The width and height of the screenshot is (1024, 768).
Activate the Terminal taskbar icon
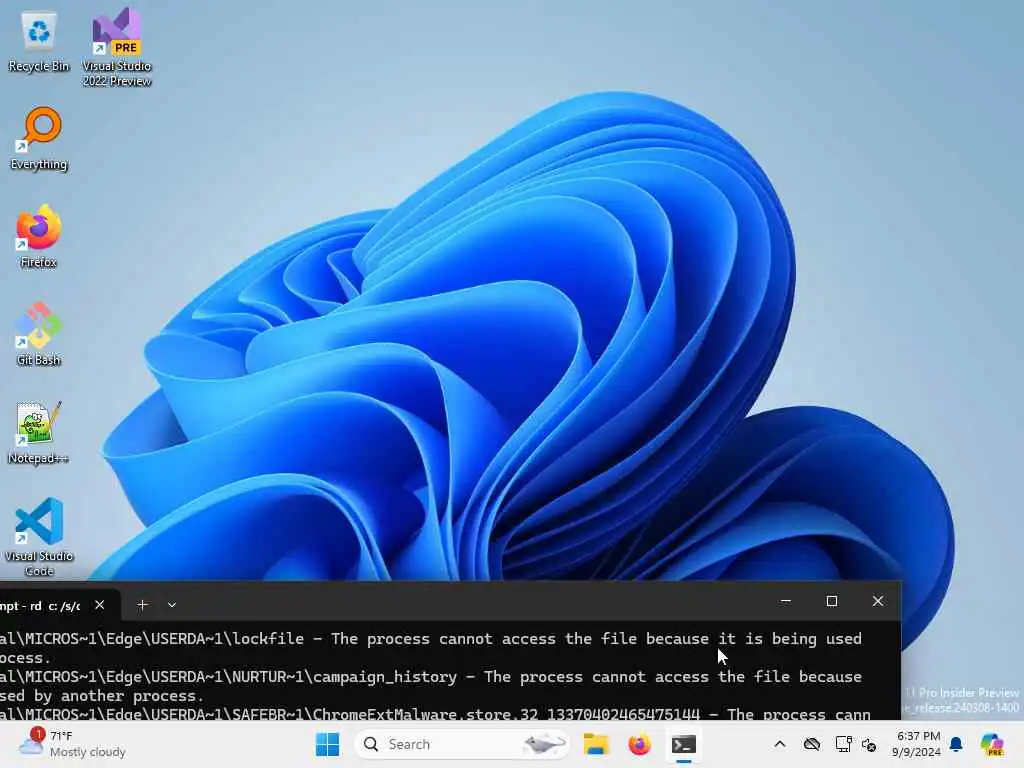coord(684,744)
